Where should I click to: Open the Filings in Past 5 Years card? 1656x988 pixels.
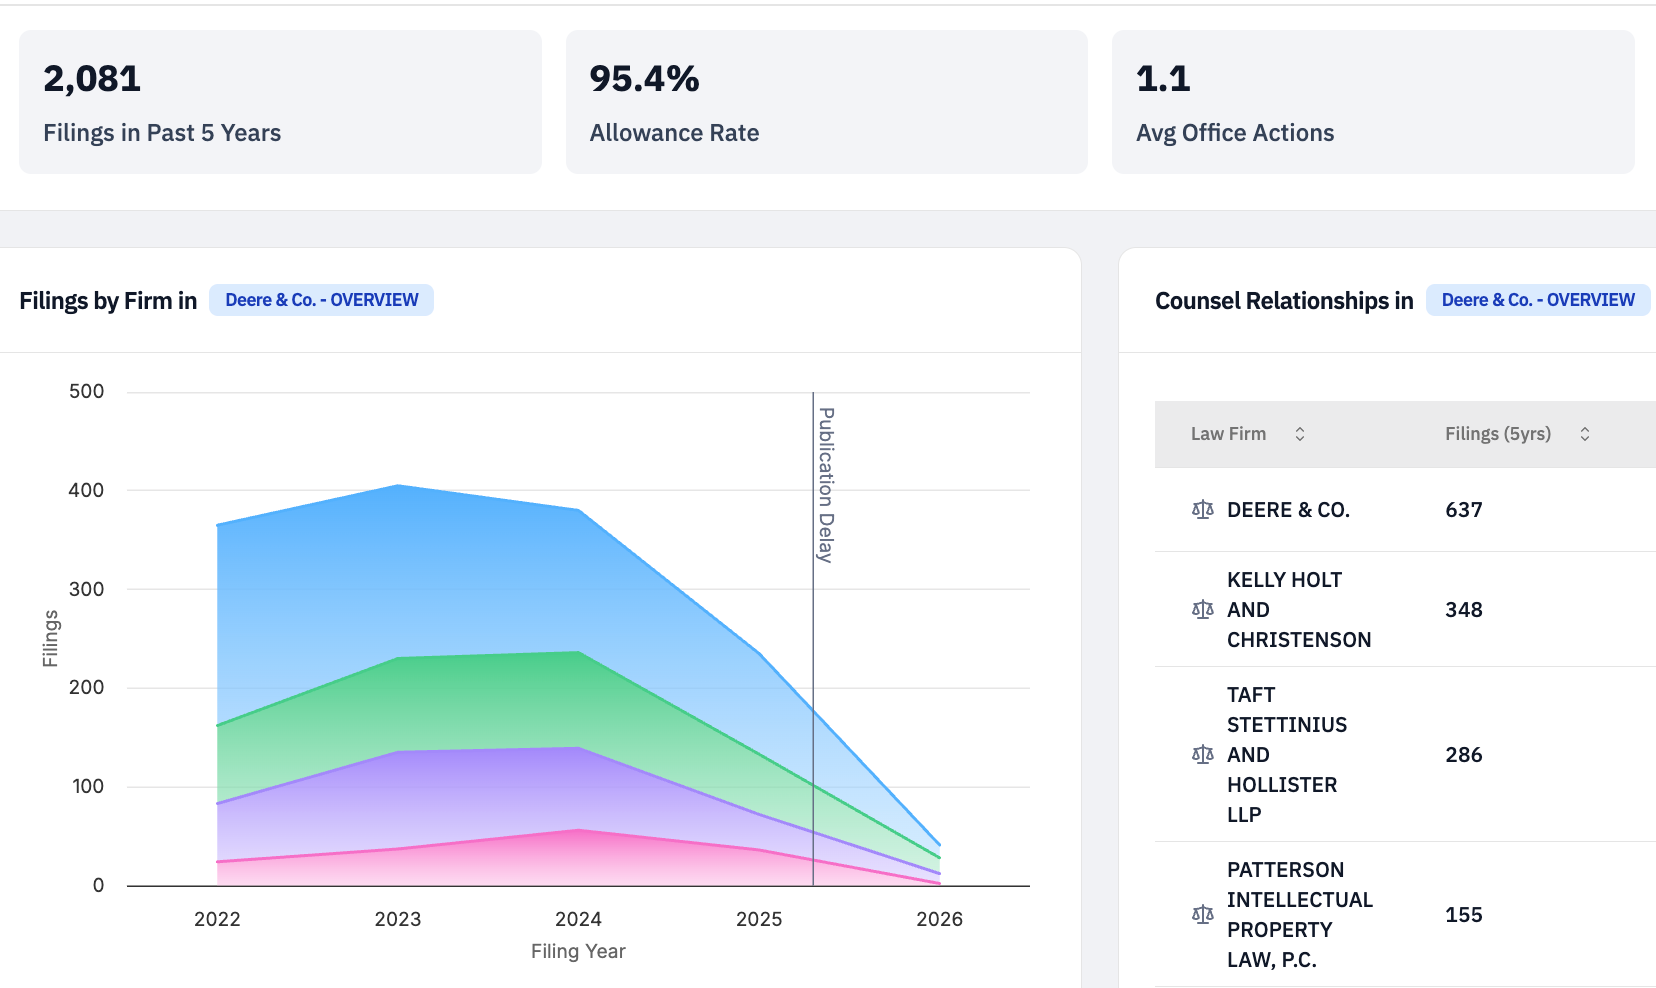click(280, 102)
